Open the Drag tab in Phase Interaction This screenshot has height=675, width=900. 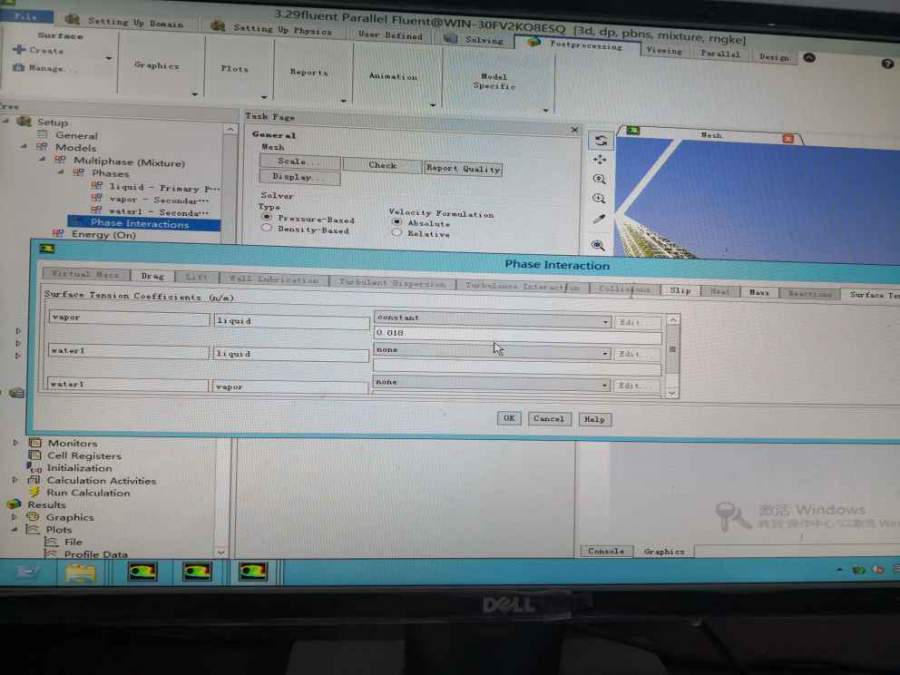152,276
